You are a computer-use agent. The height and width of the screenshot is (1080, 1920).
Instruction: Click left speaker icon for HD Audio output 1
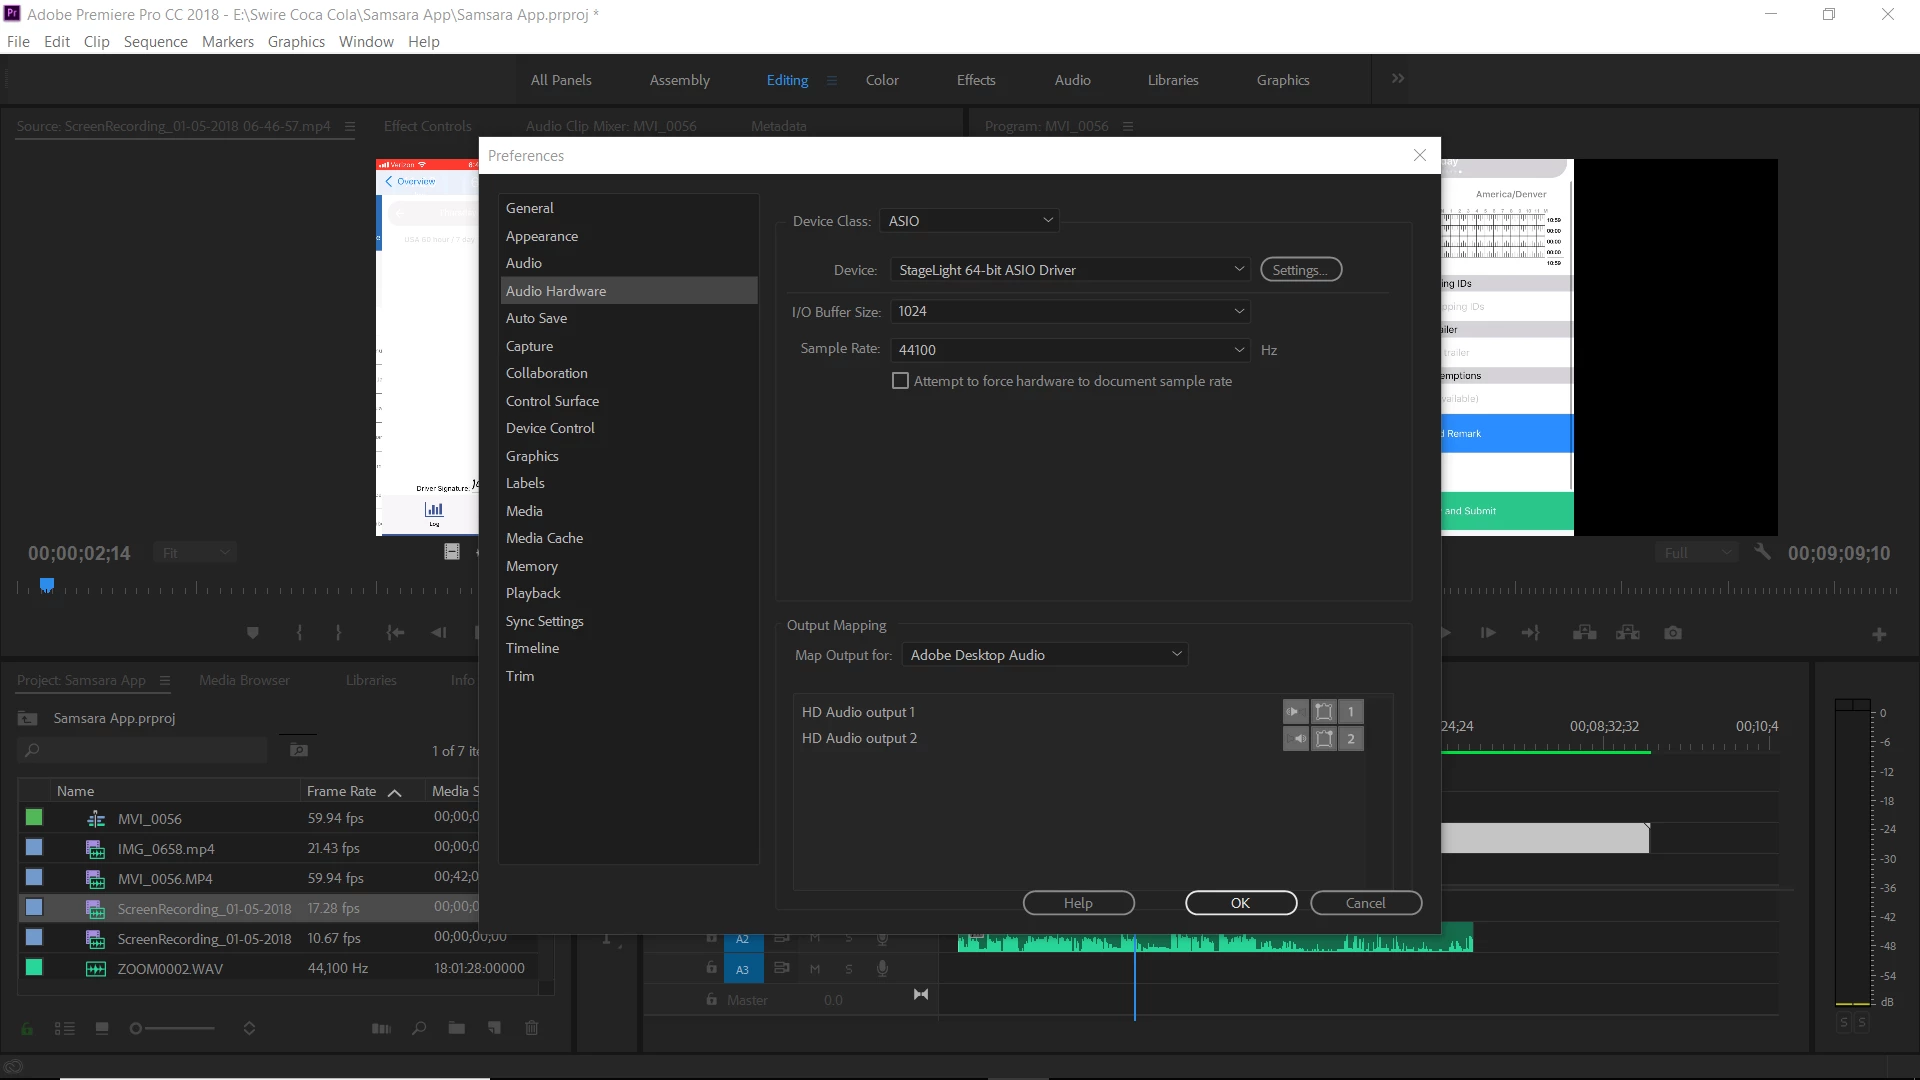click(1295, 712)
